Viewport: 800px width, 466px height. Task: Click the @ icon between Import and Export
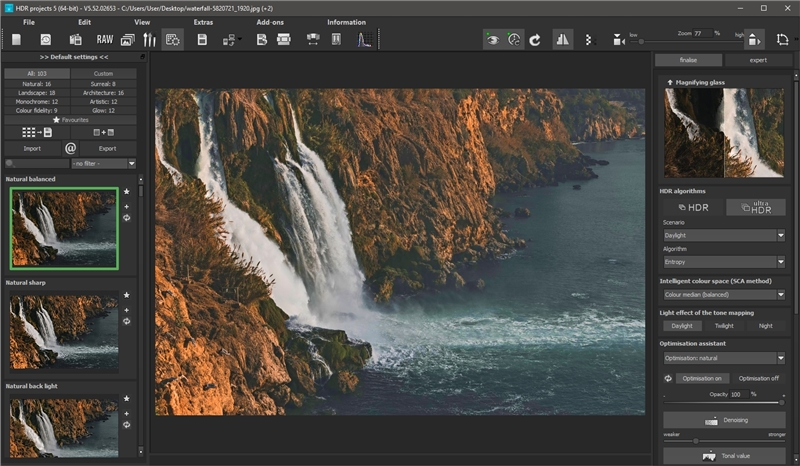(71, 148)
